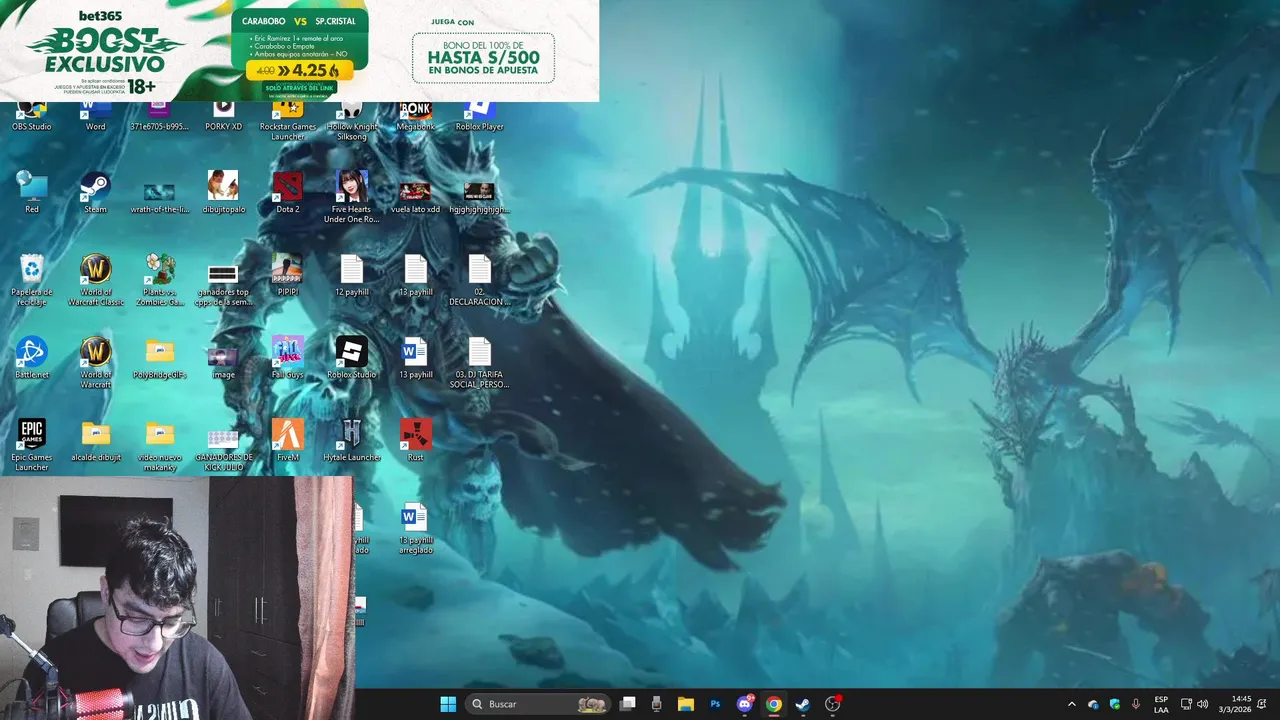
Task: Launch the Rockstar Games Launcher shortcut
Action: pyautogui.click(x=287, y=121)
